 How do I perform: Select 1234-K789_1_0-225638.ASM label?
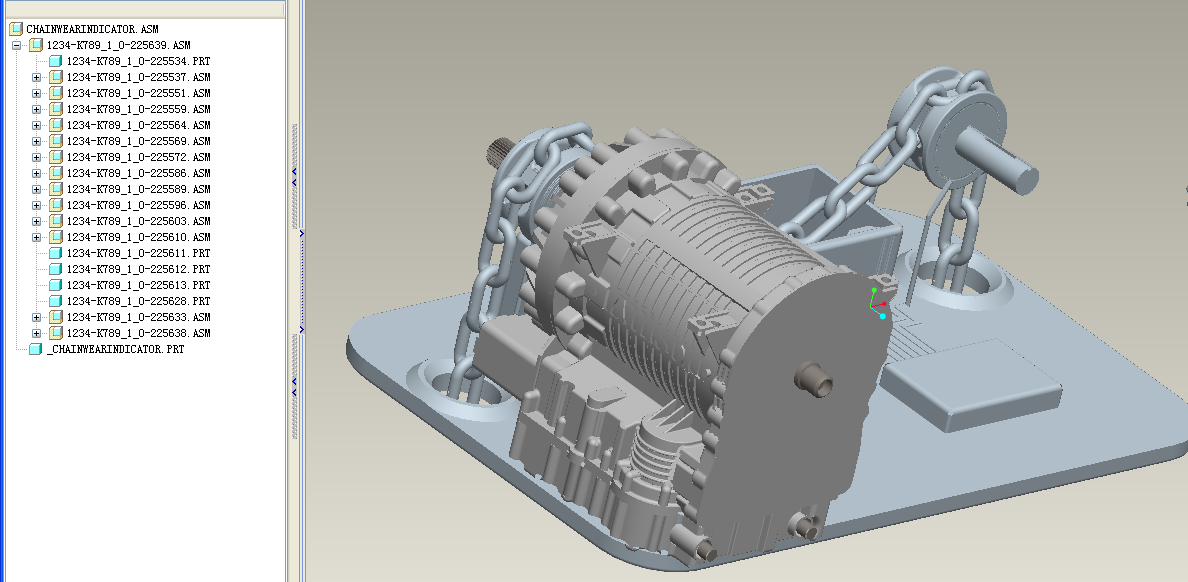[139, 333]
